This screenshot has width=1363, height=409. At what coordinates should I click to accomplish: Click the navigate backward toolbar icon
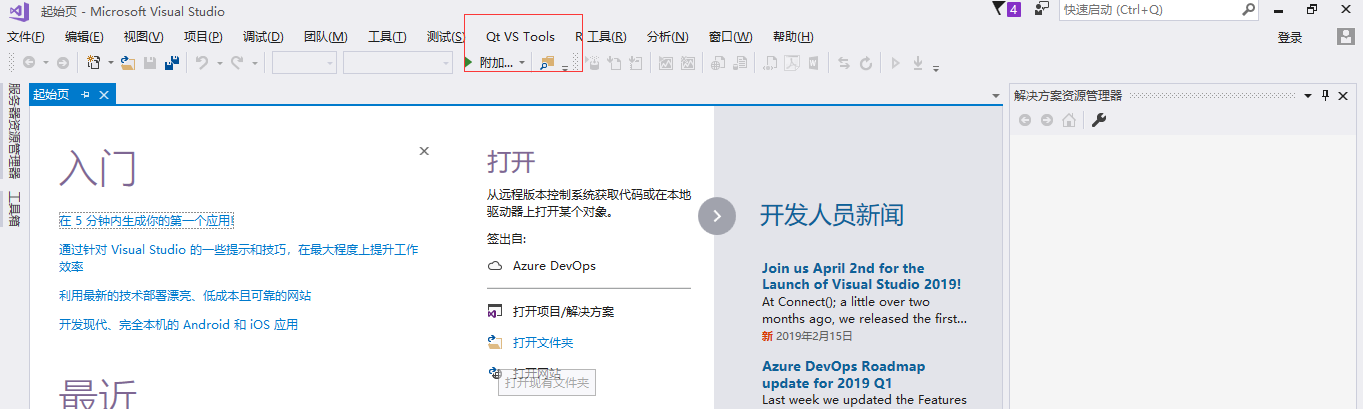[29, 63]
